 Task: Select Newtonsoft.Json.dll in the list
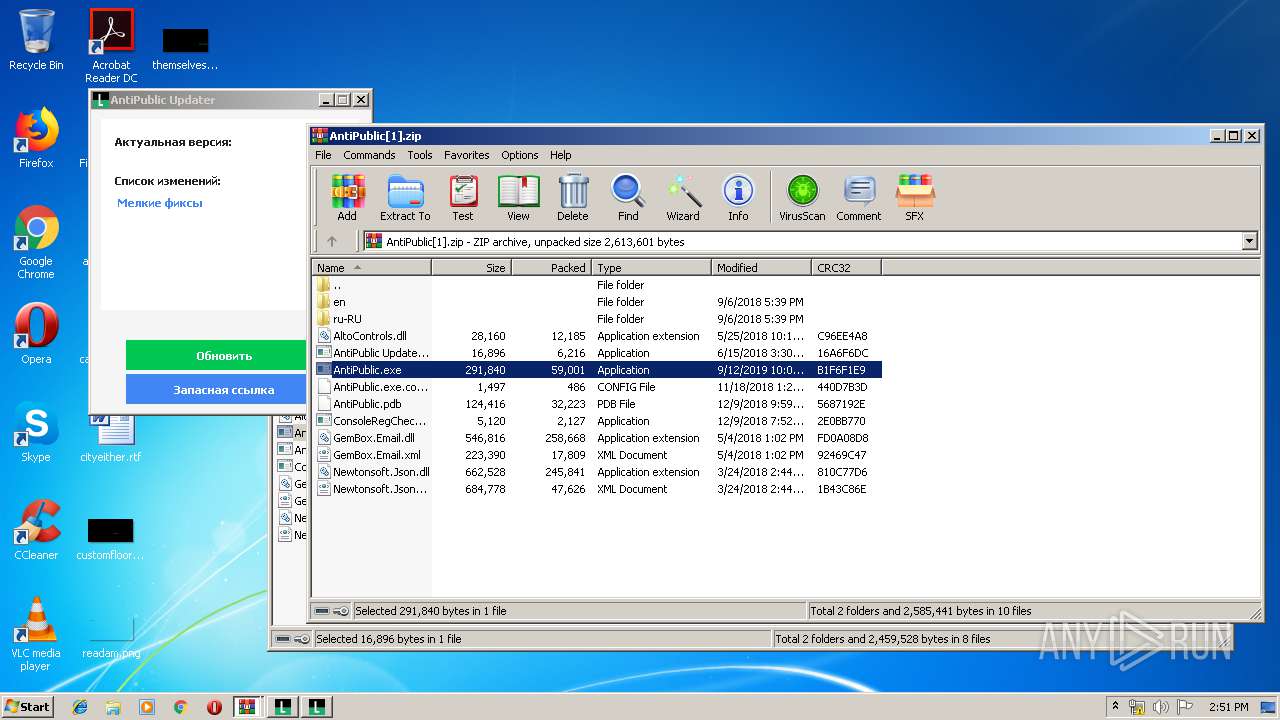597,472
